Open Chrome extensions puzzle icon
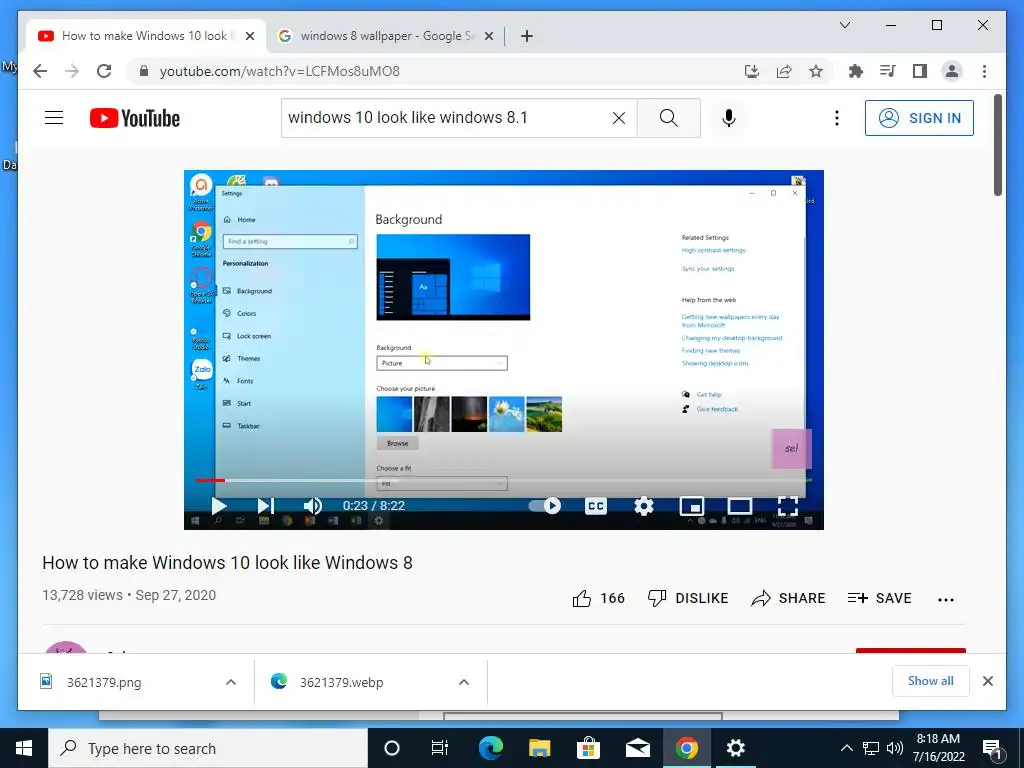This screenshot has height=768, width=1024. tap(856, 71)
